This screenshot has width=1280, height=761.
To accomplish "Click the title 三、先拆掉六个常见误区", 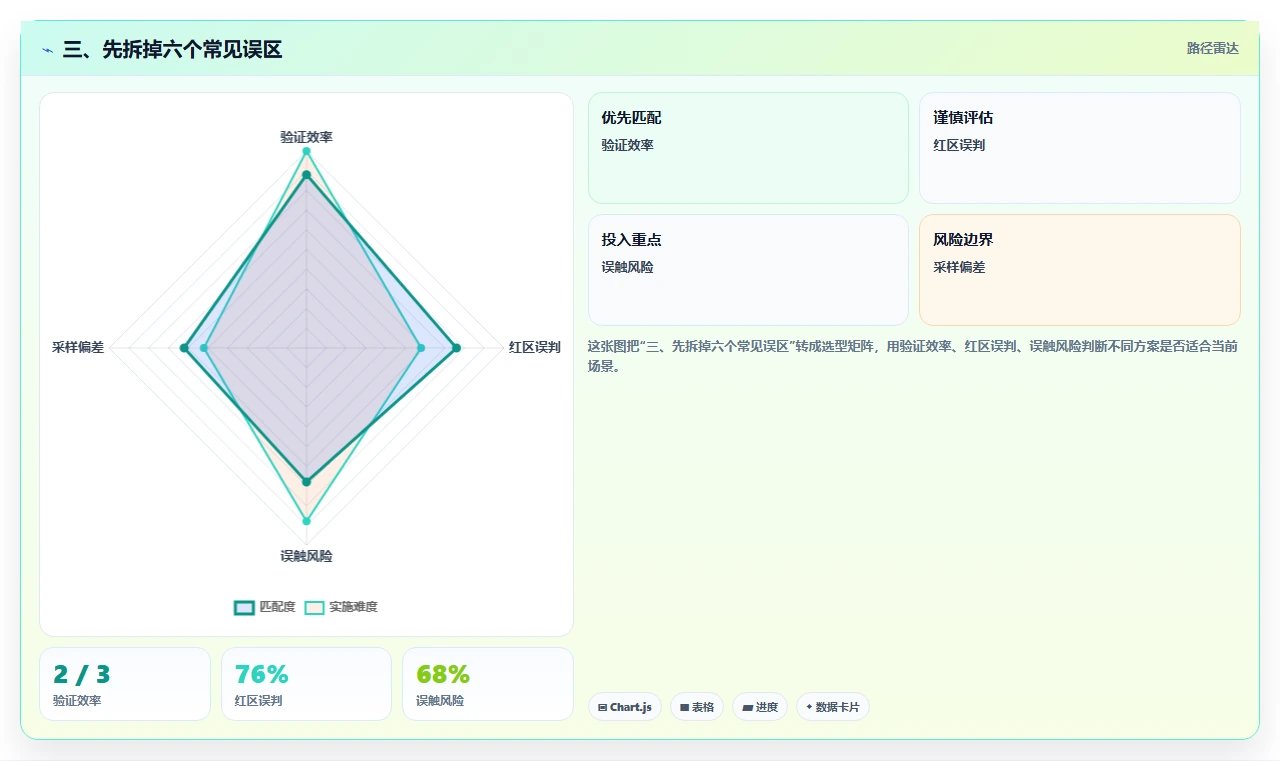I will coord(172,49).
